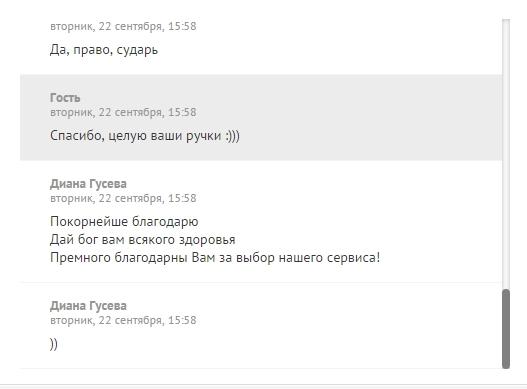
Task: Click the second 'Диана Гусева' sender name
Action: 88,306
